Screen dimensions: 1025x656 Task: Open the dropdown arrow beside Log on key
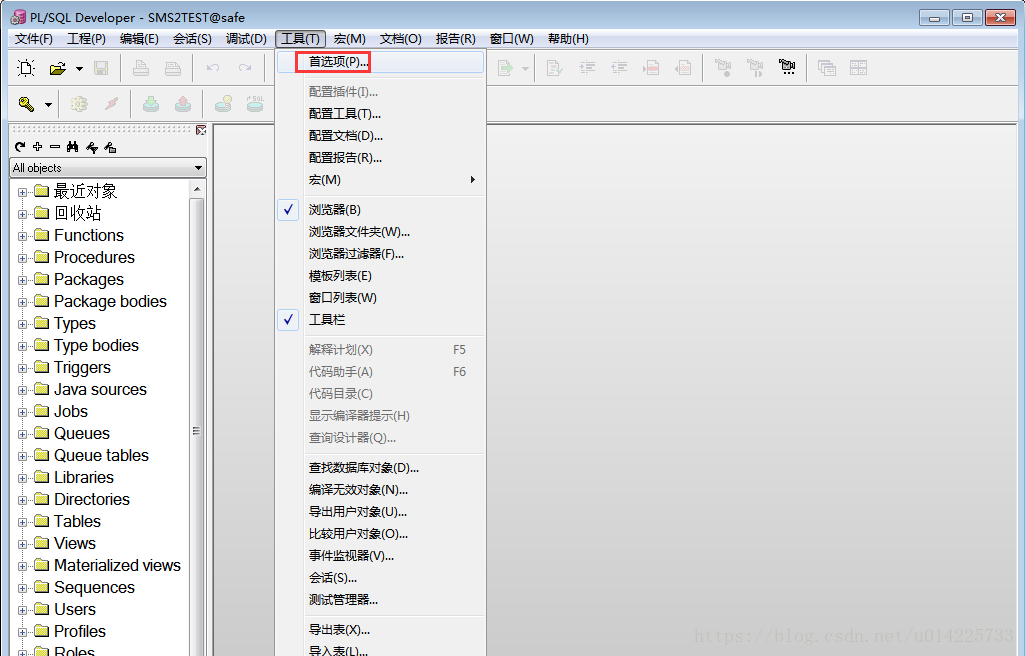48,105
